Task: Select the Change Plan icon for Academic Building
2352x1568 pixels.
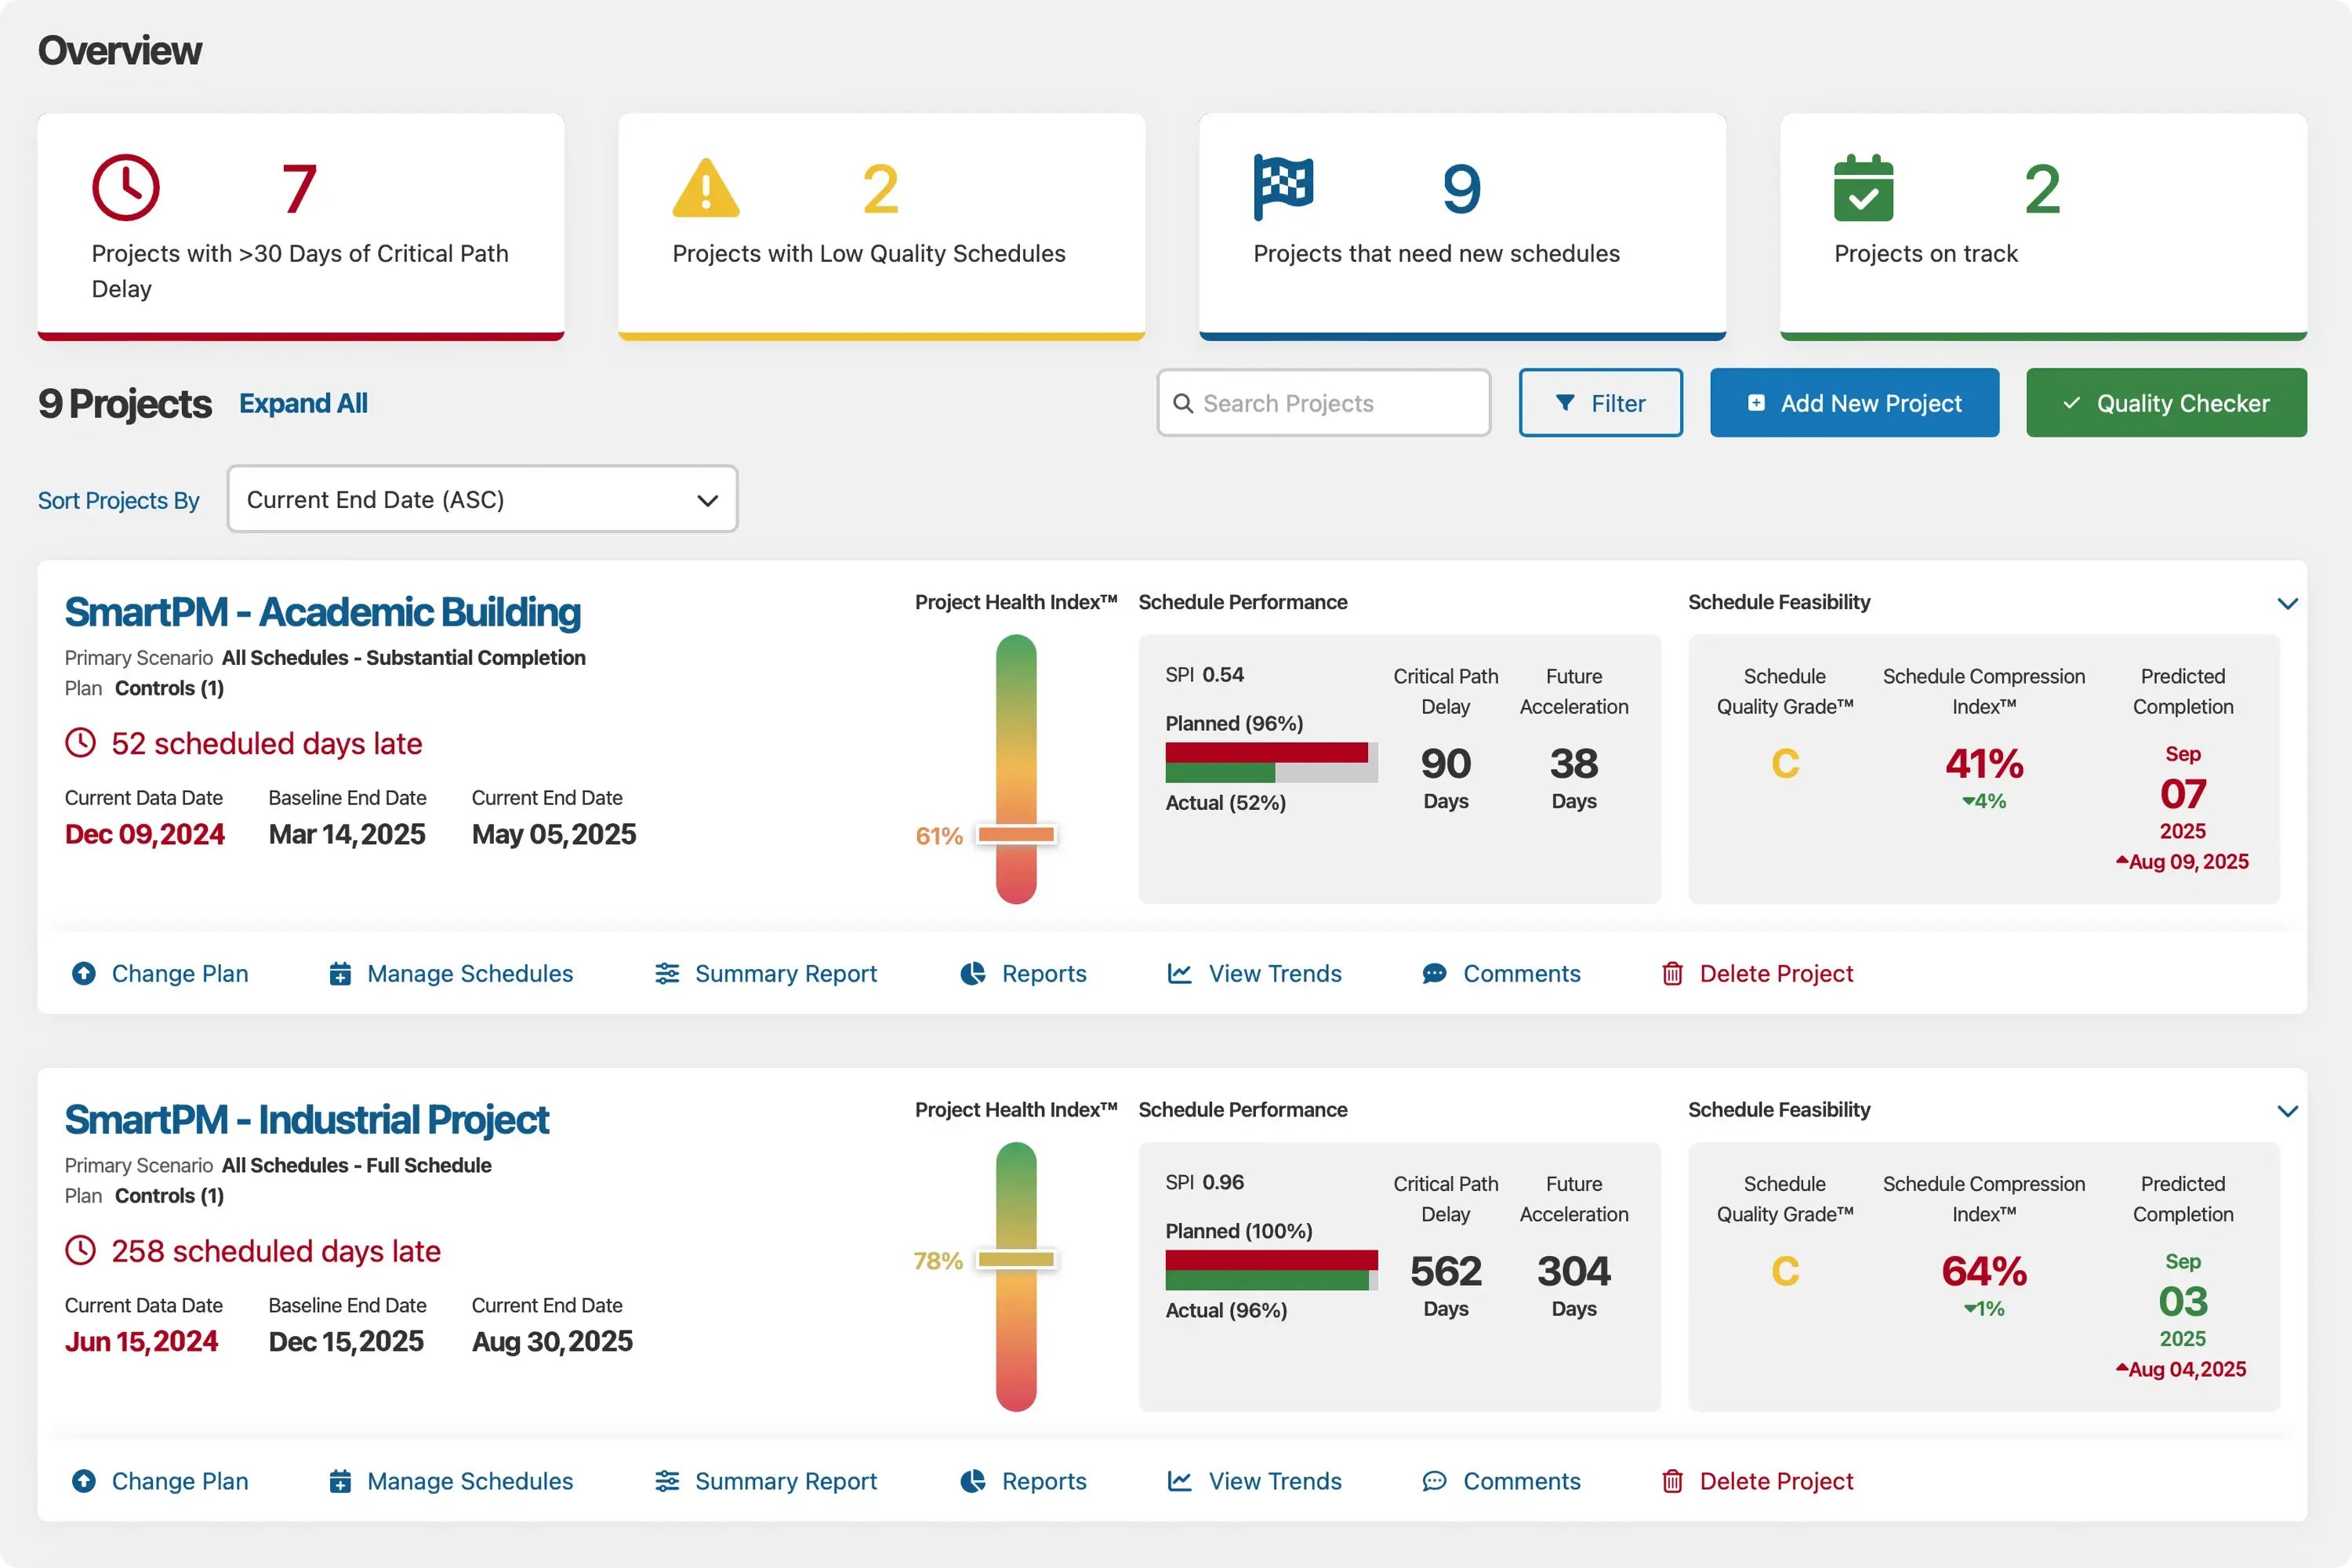Action: [x=83, y=973]
